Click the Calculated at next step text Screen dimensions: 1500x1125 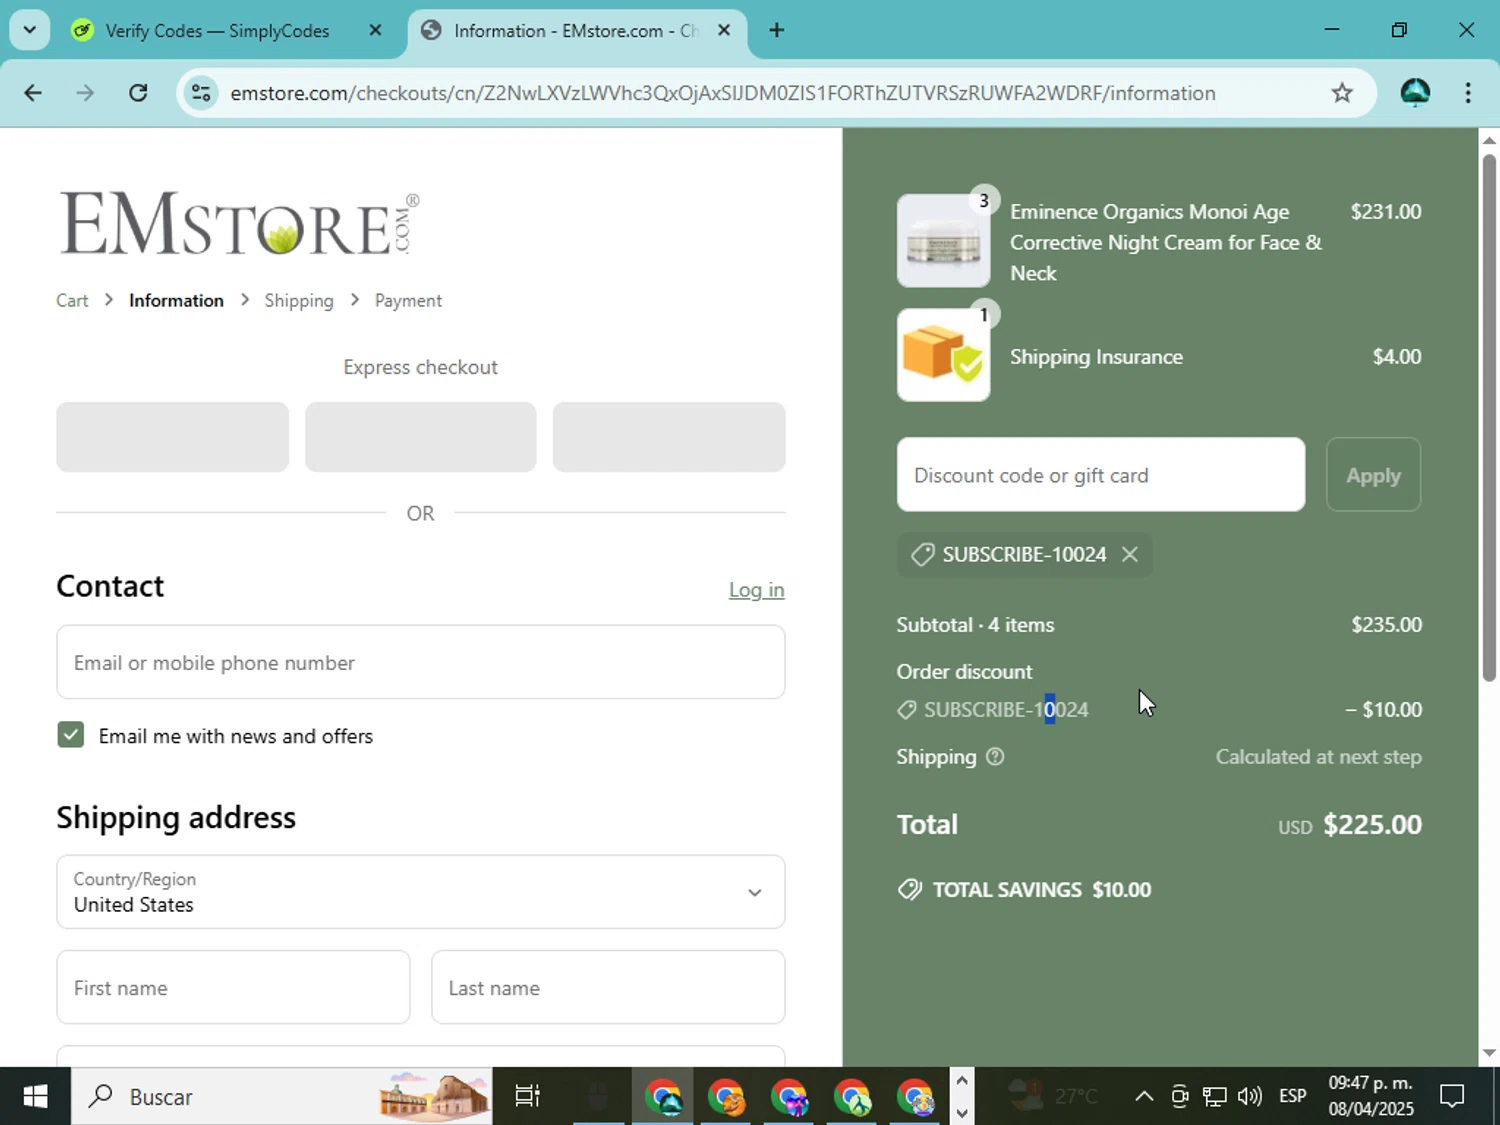pos(1319,757)
